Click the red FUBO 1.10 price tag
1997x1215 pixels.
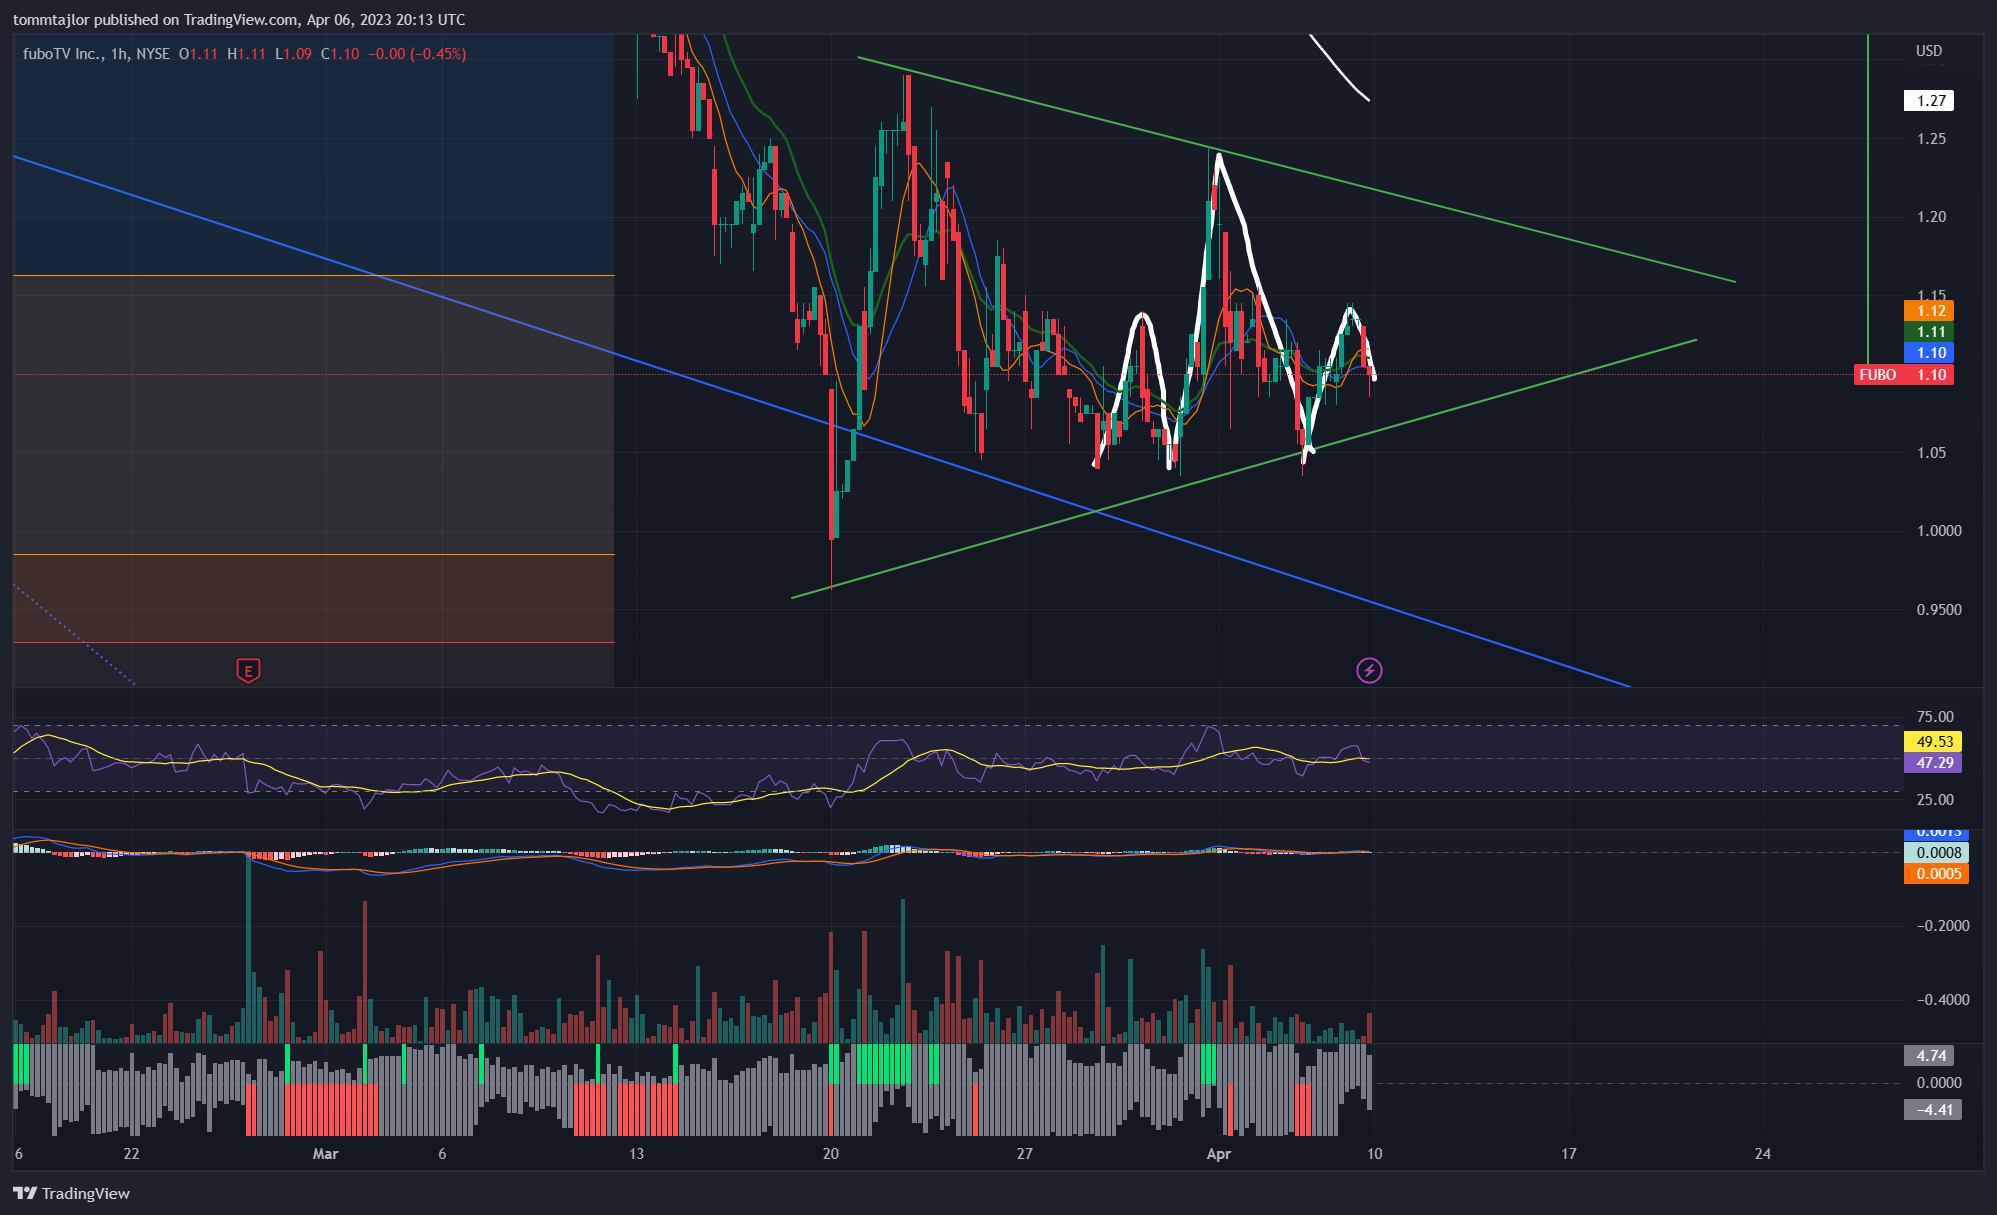point(1903,375)
